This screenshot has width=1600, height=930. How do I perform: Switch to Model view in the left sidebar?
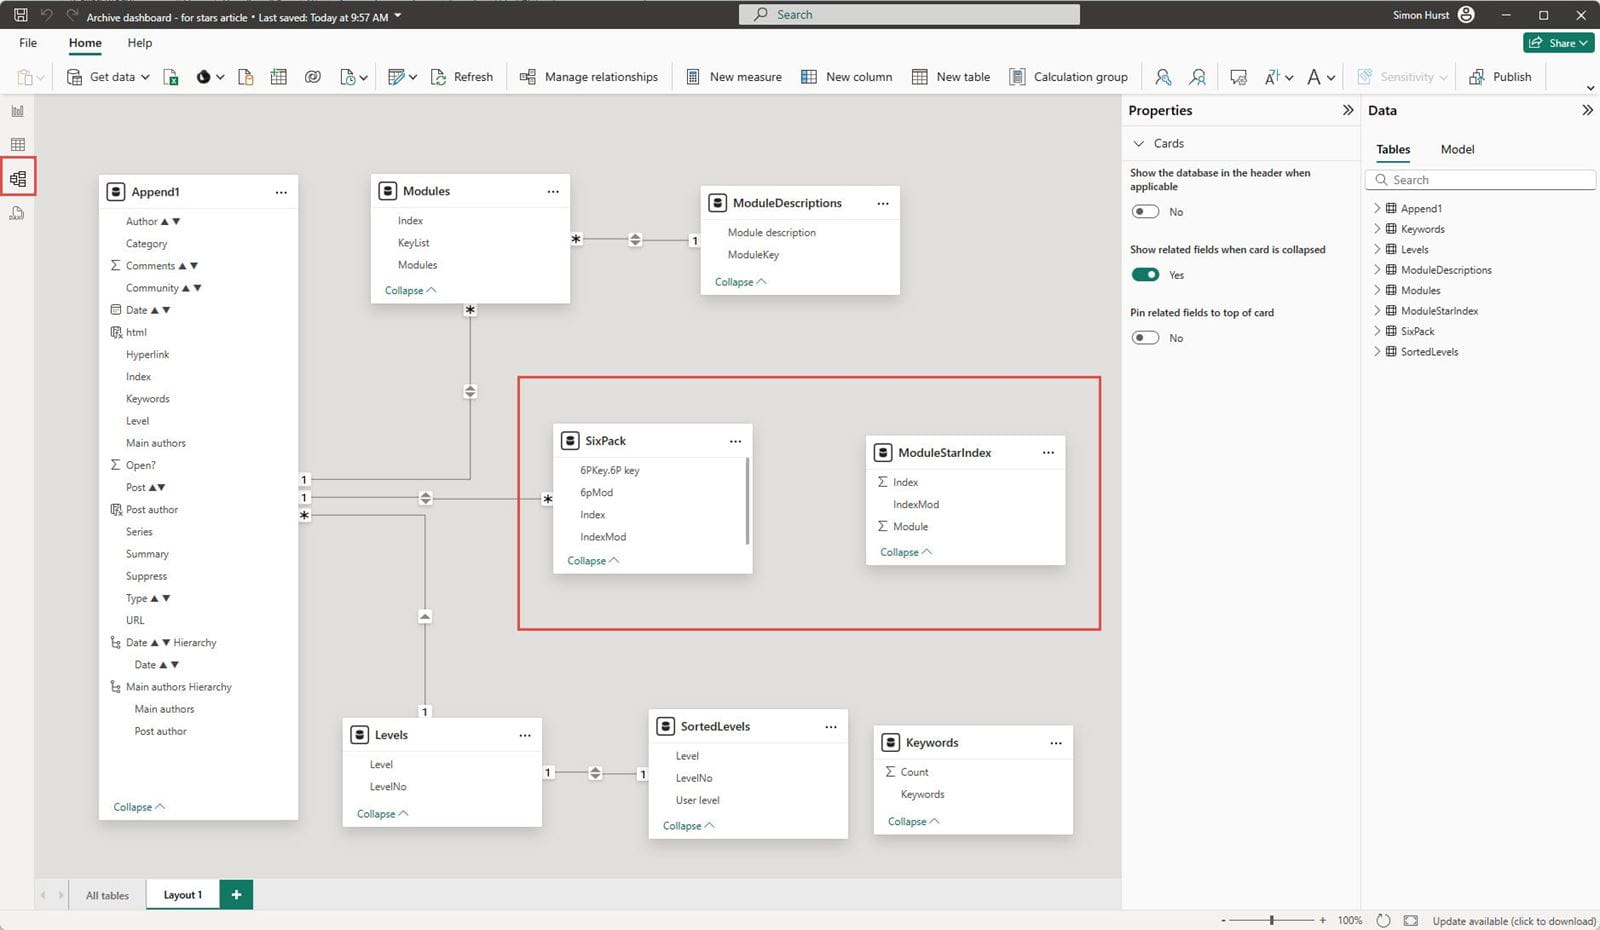[17, 177]
